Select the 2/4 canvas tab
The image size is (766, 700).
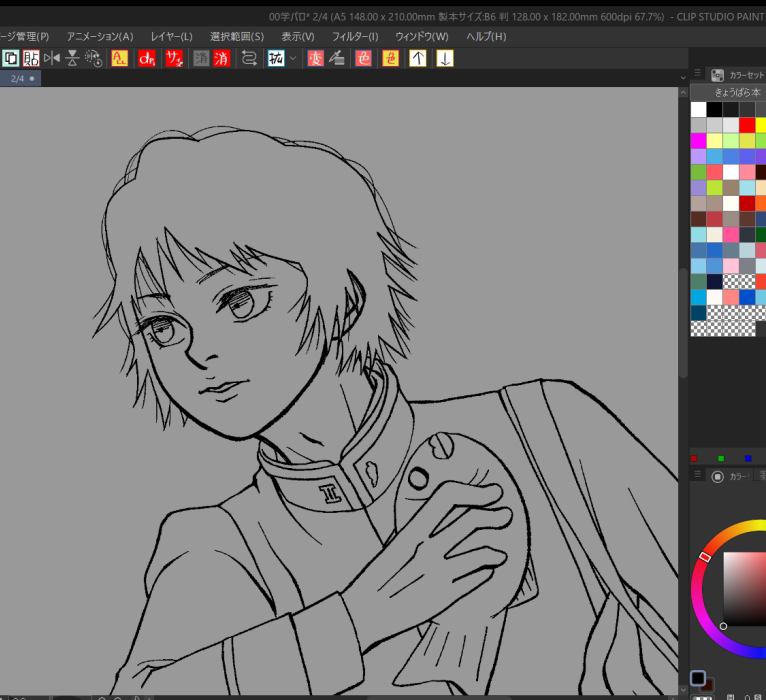click(x=20, y=78)
